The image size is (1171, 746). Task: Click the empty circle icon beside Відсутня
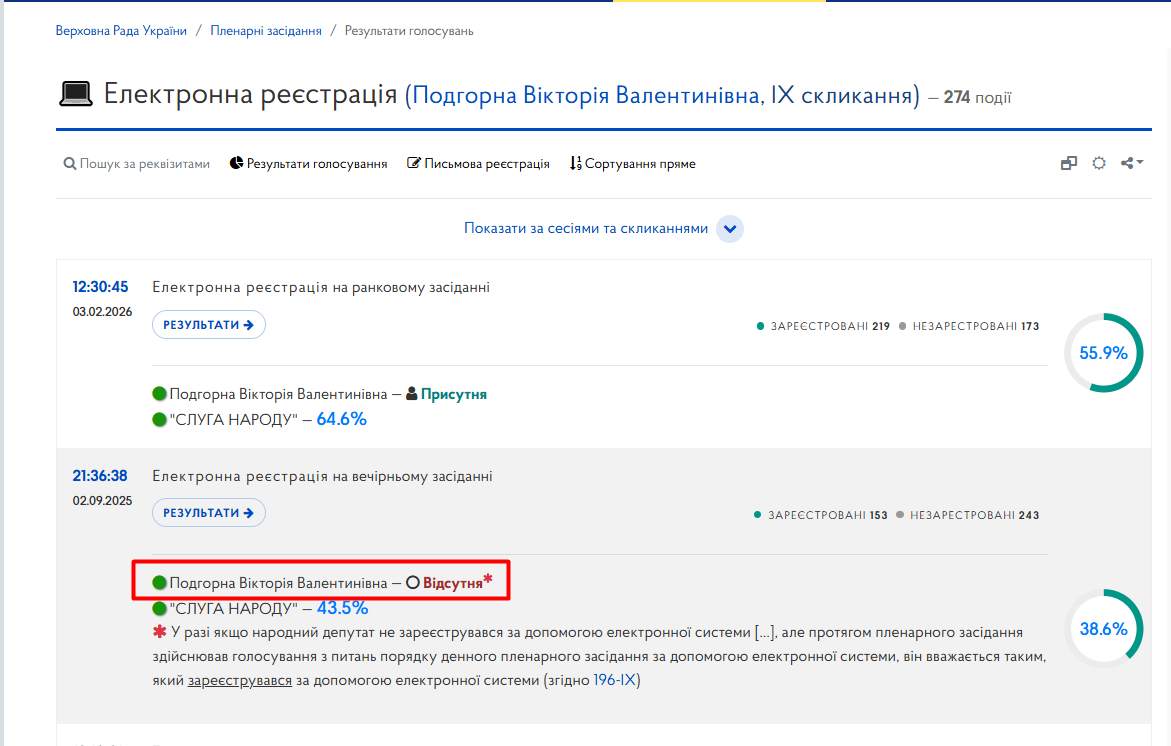click(413, 582)
